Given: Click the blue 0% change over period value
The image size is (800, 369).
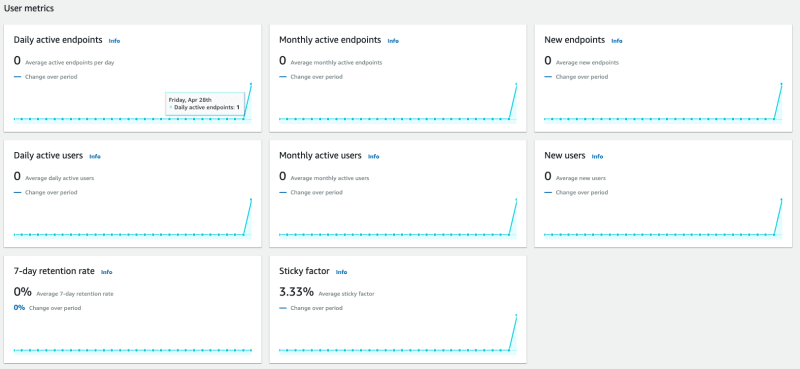Looking at the screenshot, I should click(x=19, y=308).
